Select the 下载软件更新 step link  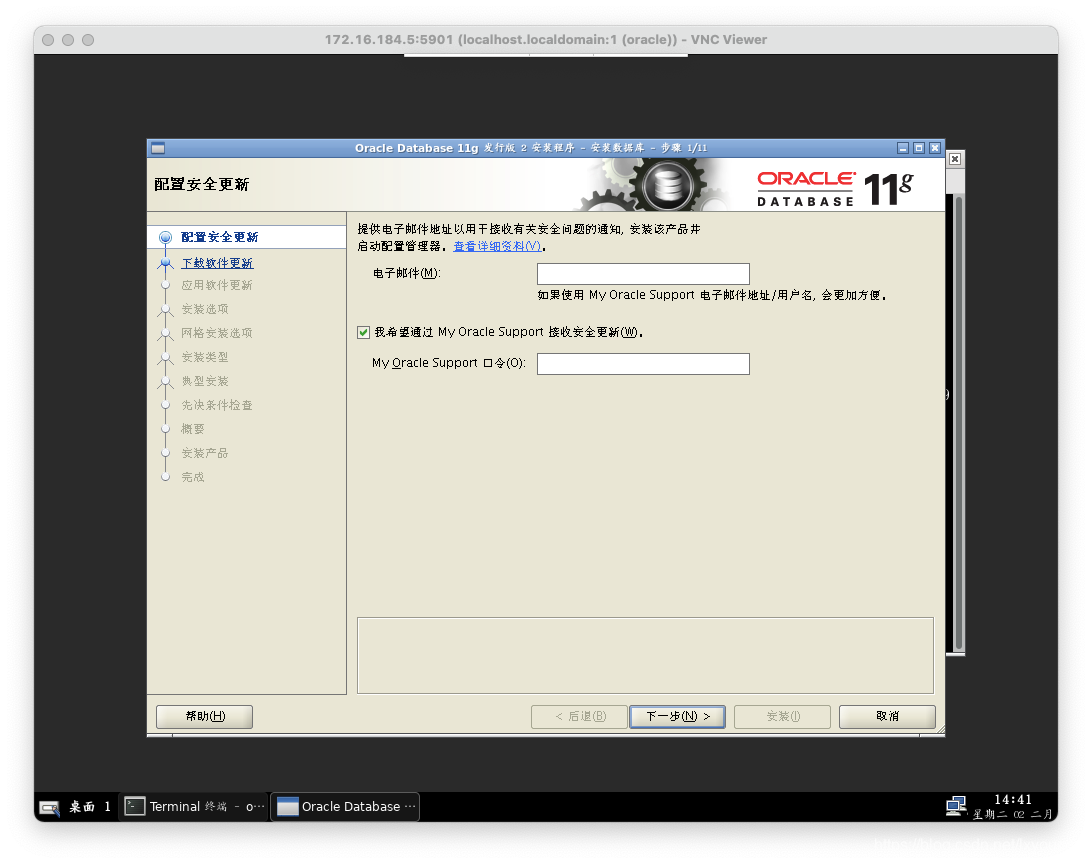pyautogui.click(x=217, y=263)
